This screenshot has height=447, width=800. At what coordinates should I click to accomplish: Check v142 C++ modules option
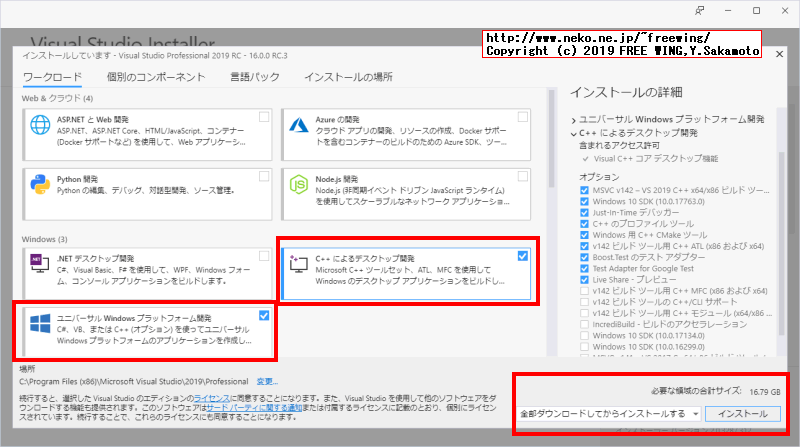584,313
